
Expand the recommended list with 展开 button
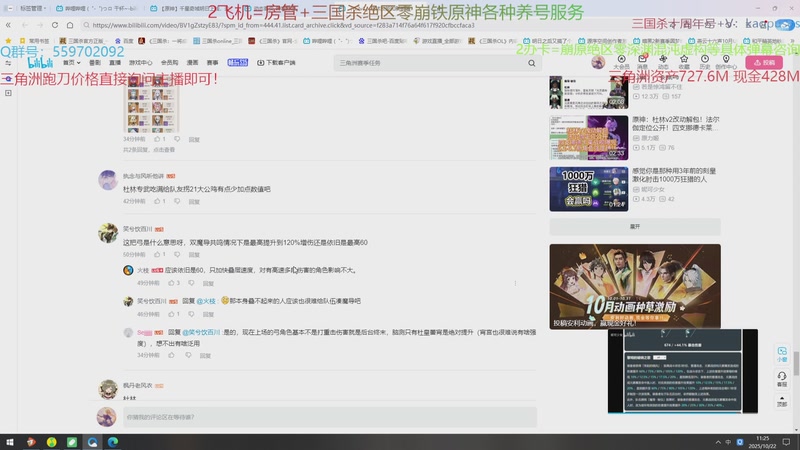[x=635, y=227]
